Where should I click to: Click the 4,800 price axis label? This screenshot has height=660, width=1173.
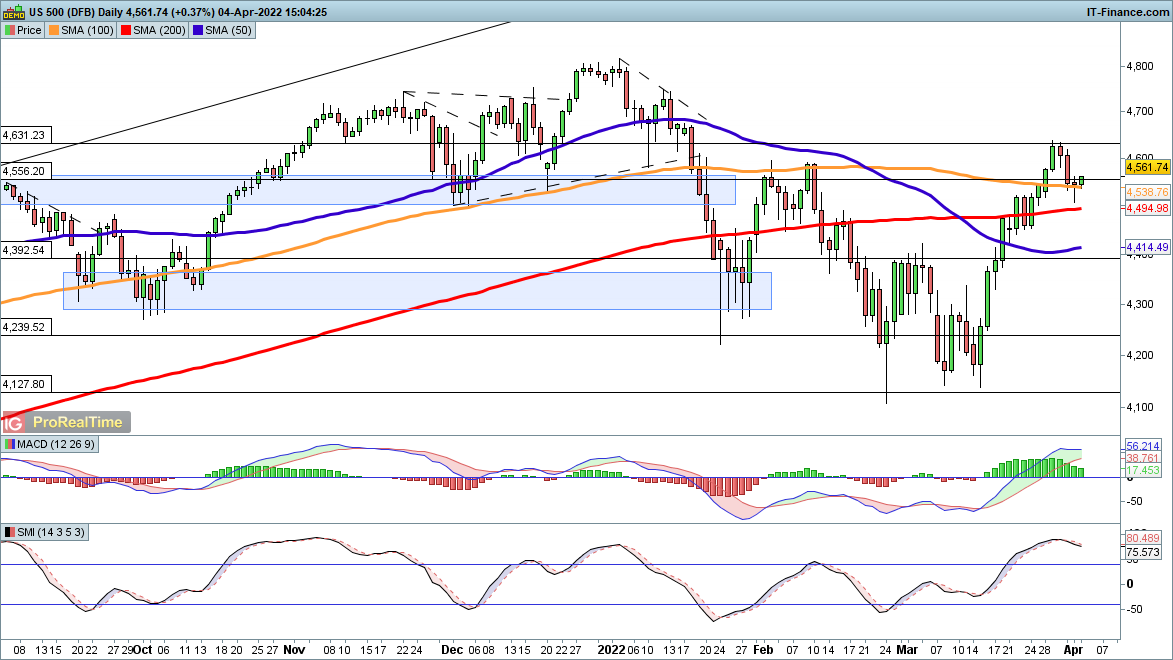(1139, 66)
